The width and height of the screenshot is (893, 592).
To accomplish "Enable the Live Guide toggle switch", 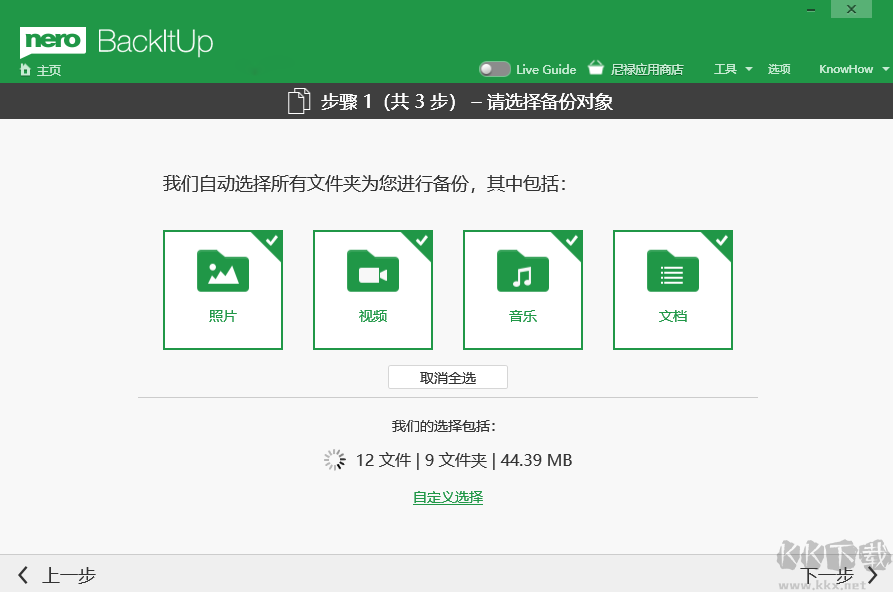I will pyautogui.click(x=494, y=69).
